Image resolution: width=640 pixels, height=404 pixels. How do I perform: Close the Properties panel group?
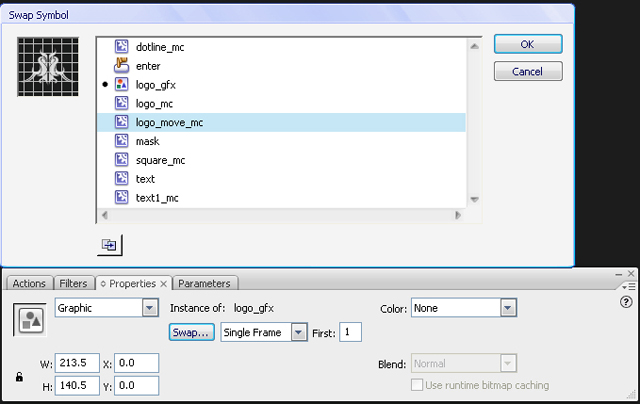[631, 273]
